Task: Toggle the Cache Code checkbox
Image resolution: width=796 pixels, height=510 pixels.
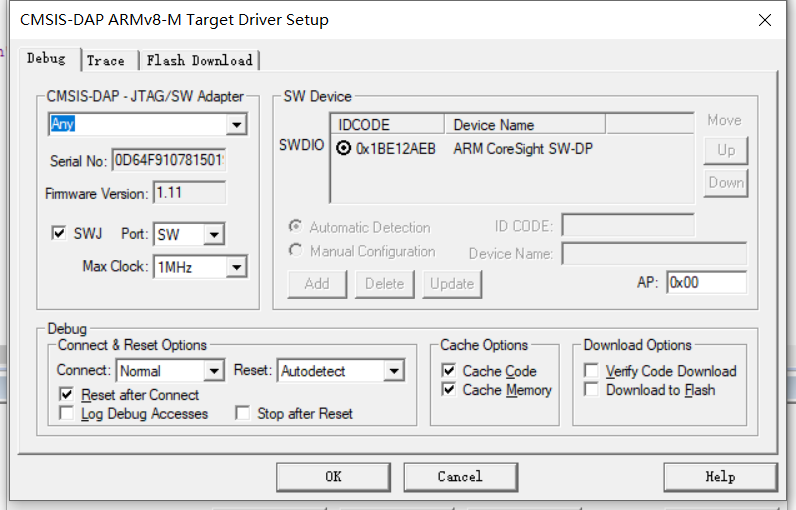Action: 449,370
